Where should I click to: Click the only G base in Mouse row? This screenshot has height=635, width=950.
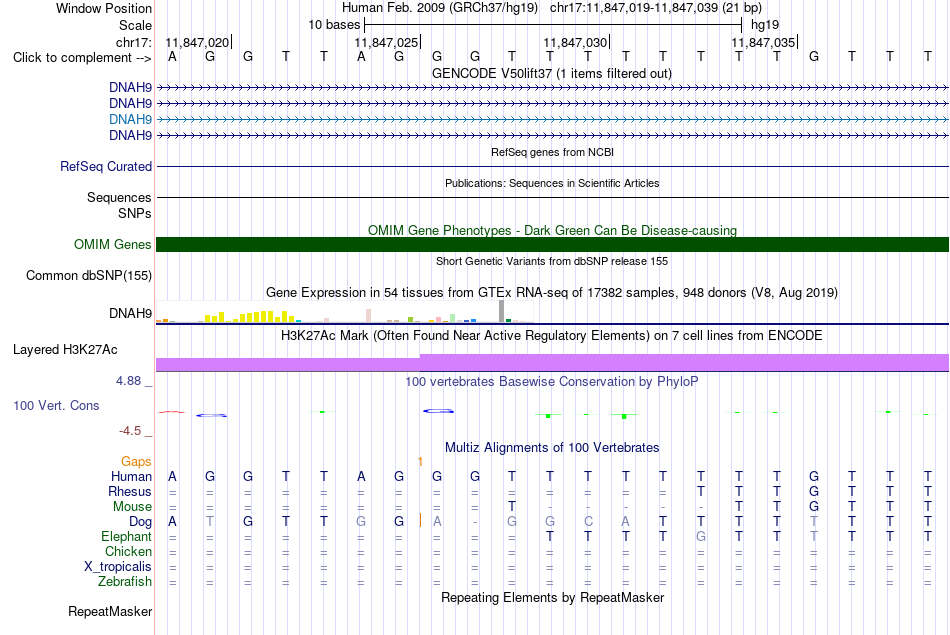pos(814,507)
